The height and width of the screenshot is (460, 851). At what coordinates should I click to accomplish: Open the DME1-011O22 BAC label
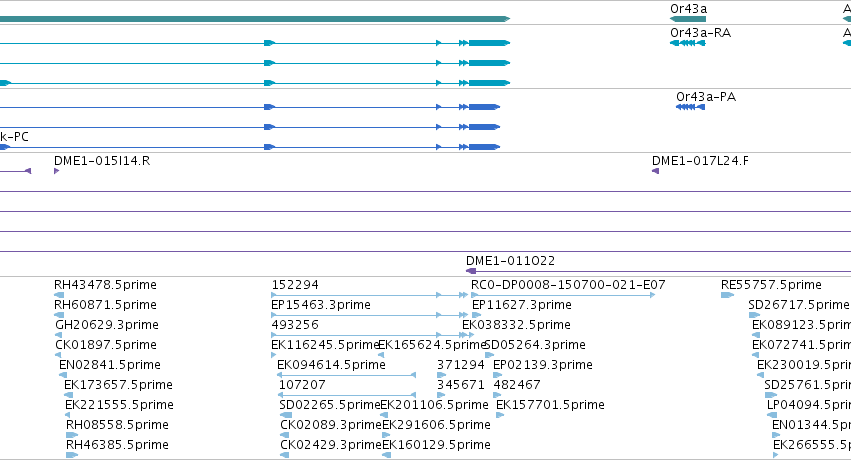tap(510, 261)
